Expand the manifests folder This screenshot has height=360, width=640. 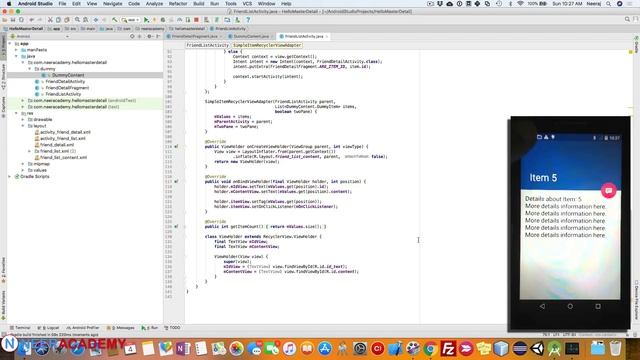pyautogui.click(x=16, y=50)
